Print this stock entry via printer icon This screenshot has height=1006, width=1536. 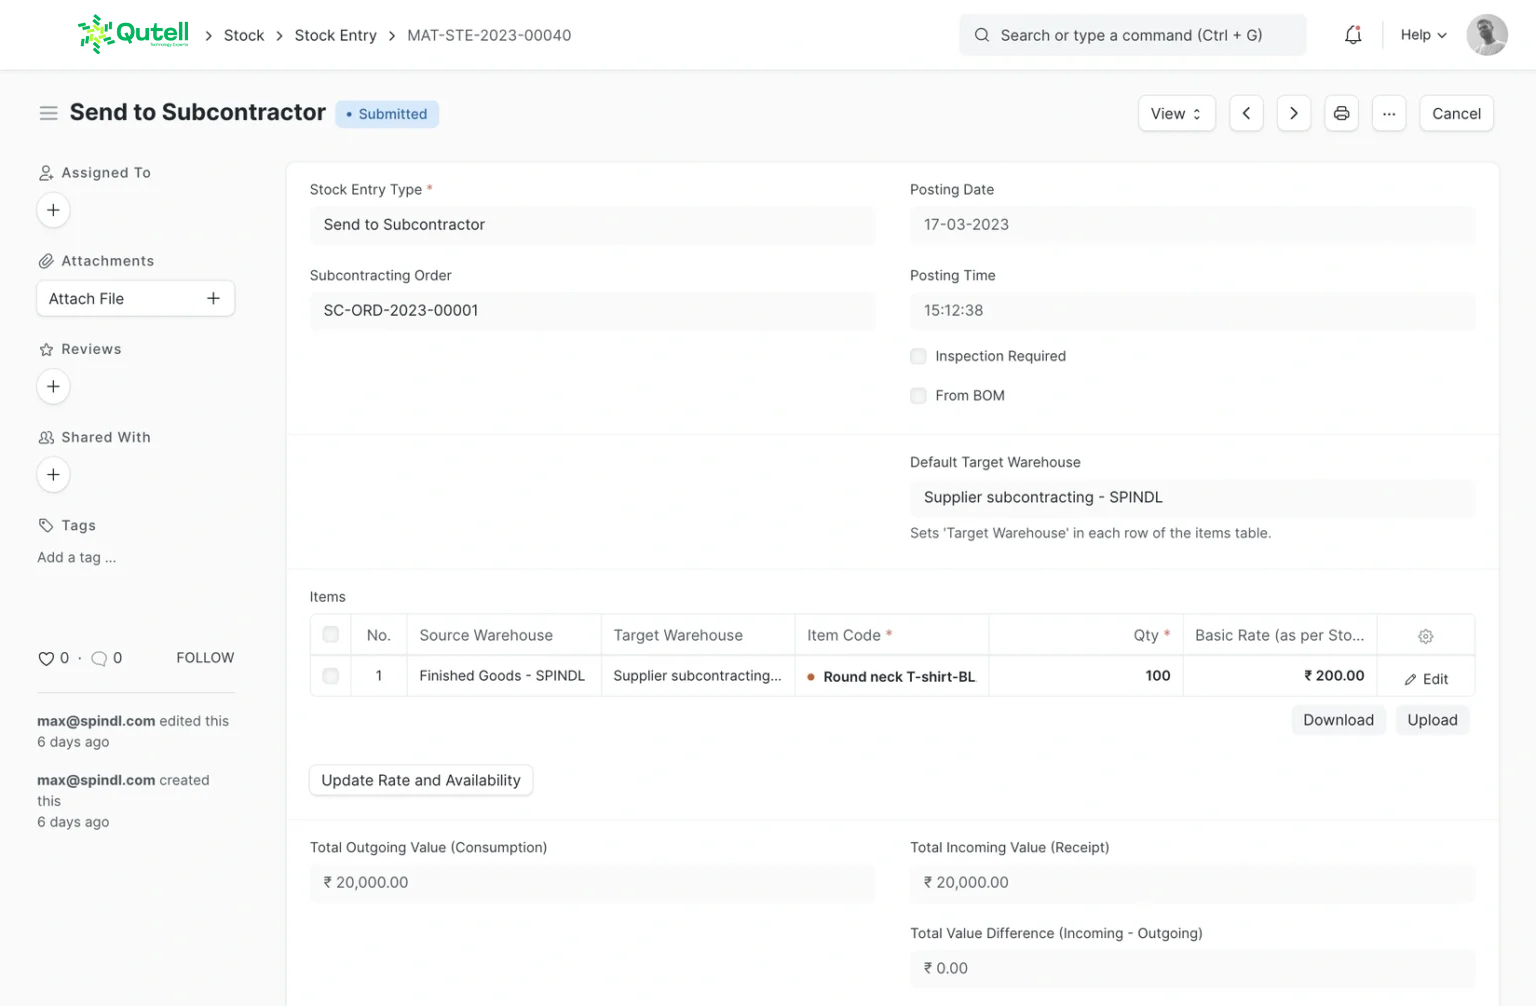pos(1341,113)
